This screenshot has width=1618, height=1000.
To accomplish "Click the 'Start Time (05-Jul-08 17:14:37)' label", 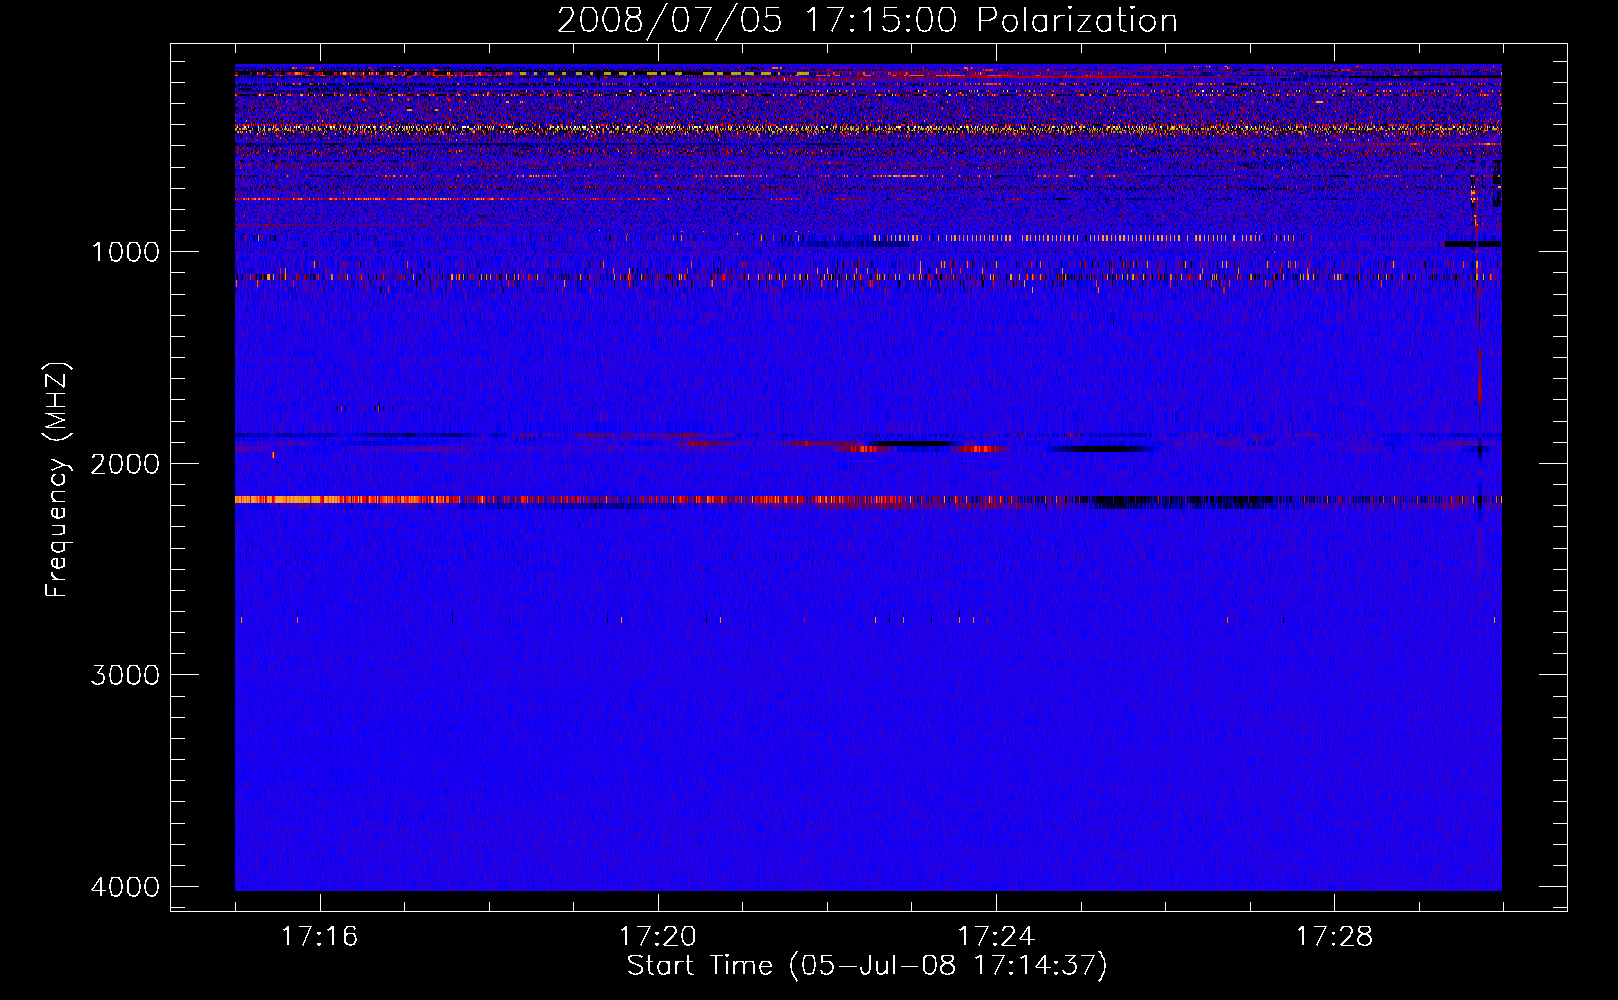I will tap(867, 966).
